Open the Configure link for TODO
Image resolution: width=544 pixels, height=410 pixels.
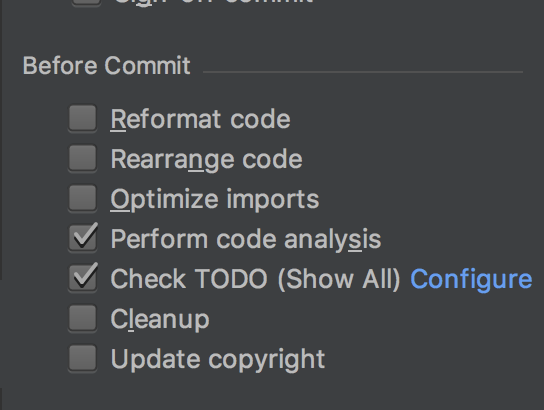point(471,279)
